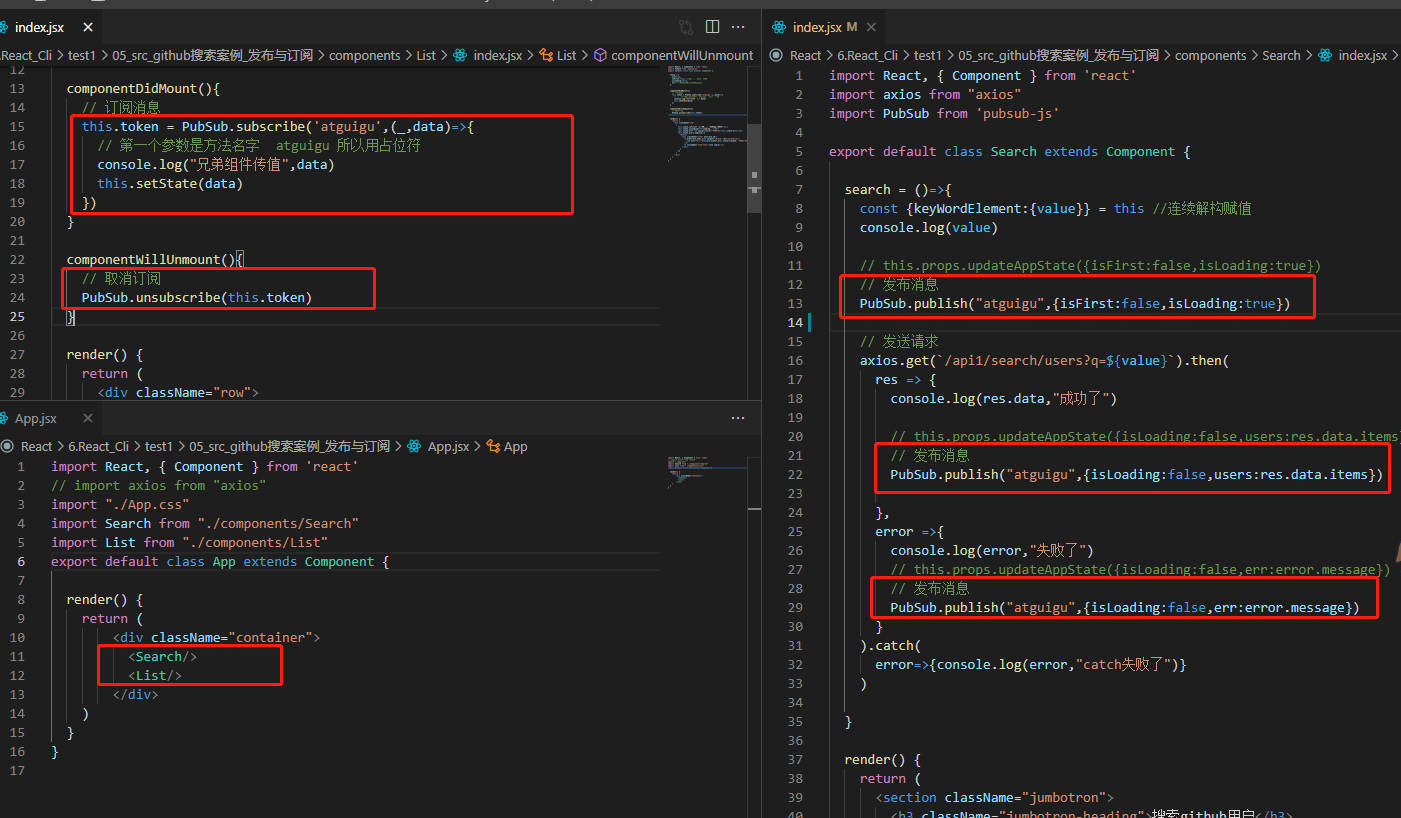Click '<List/>' tag in App.jsx
The width and height of the screenshot is (1401, 818).
pyautogui.click(x=155, y=675)
